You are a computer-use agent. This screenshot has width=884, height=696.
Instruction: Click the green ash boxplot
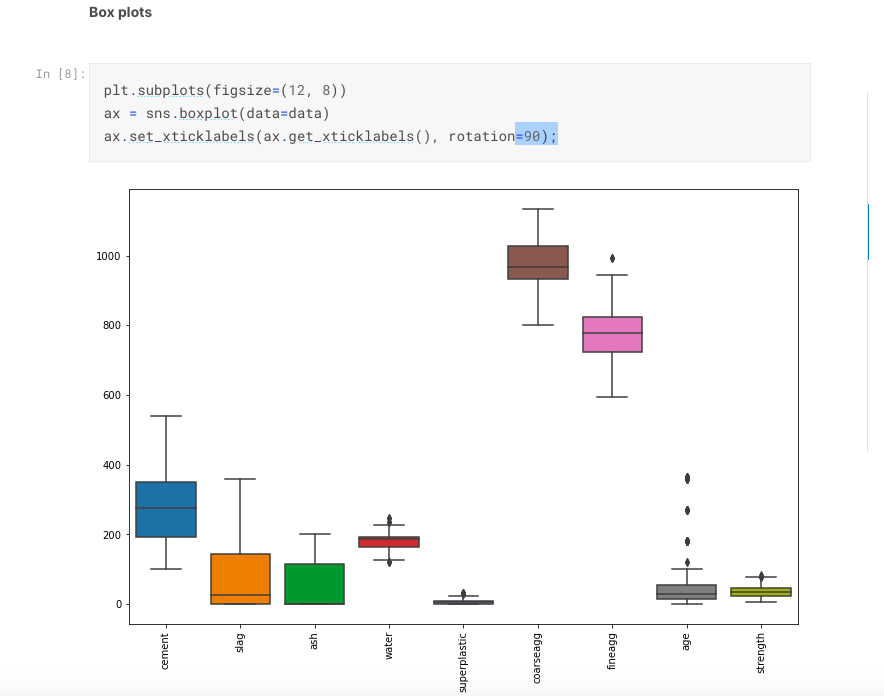315,585
